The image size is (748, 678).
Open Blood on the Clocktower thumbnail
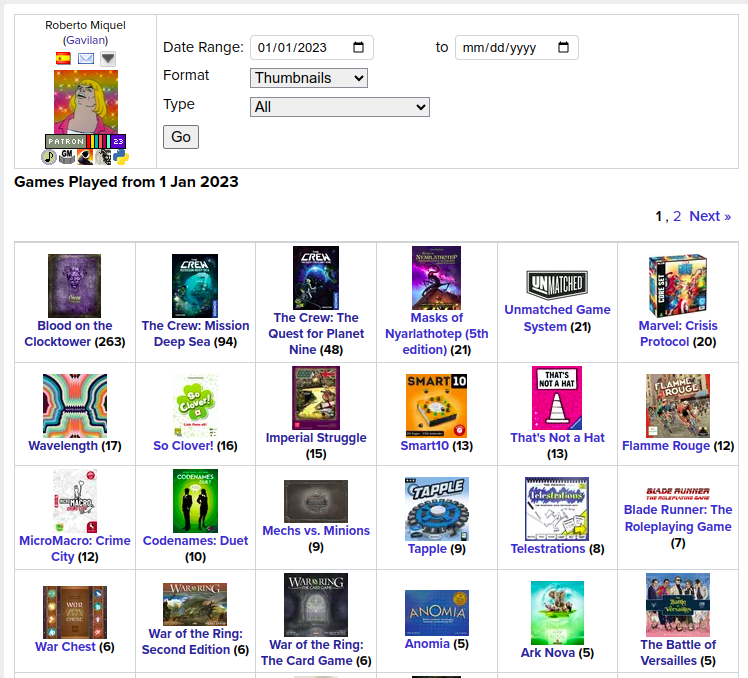74,286
